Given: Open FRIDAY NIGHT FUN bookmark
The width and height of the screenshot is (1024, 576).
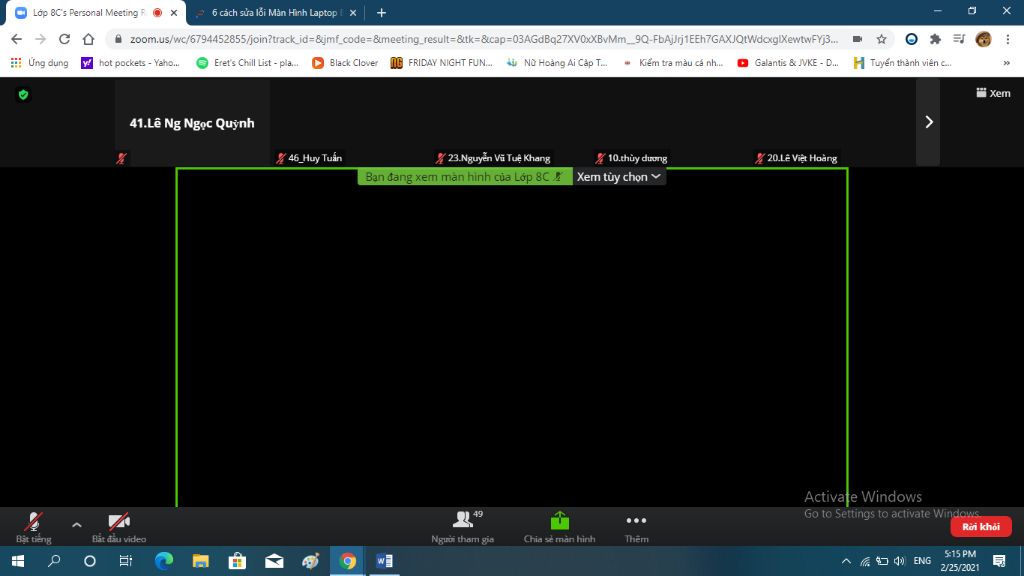Looking at the screenshot, I should pyautogui.click(x=441, y=63).
